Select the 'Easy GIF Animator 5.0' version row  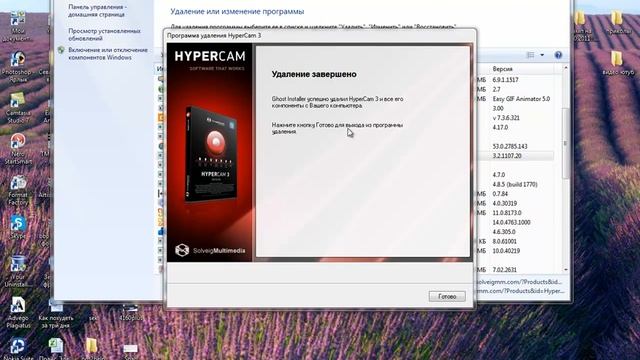point(521,99)
